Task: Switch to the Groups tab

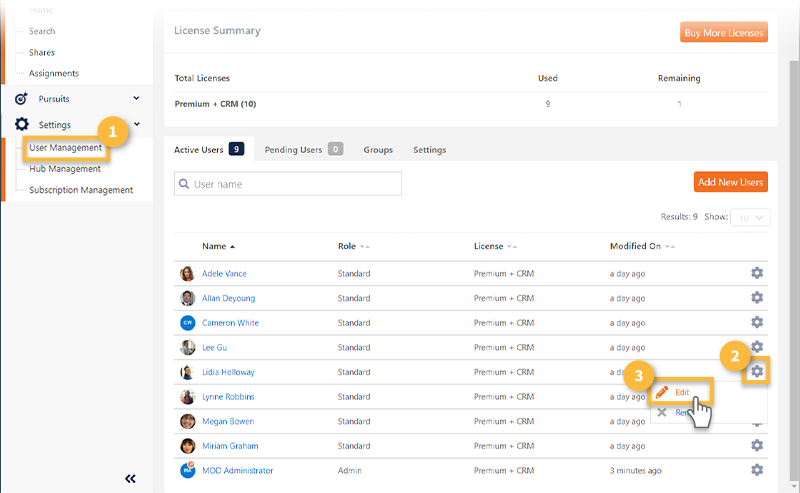Action: click(x=378, y=150)
